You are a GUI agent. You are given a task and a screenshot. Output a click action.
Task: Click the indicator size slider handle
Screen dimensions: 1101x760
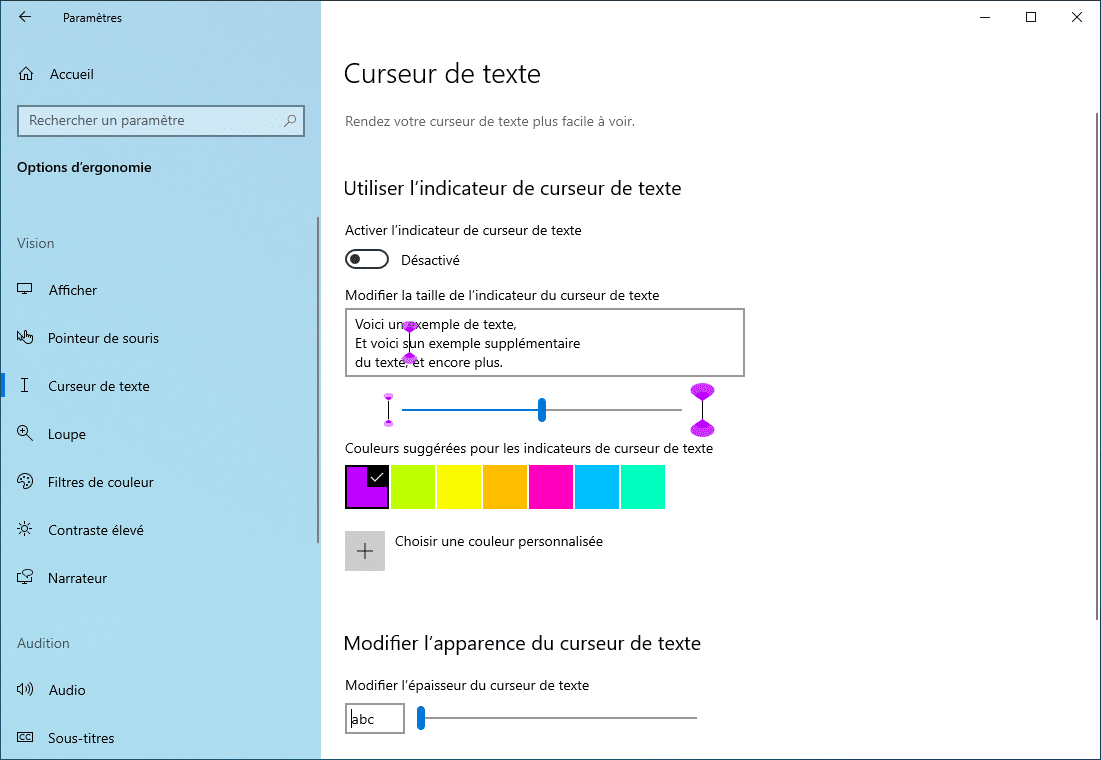pyautogui.click(x=541, y=410)
